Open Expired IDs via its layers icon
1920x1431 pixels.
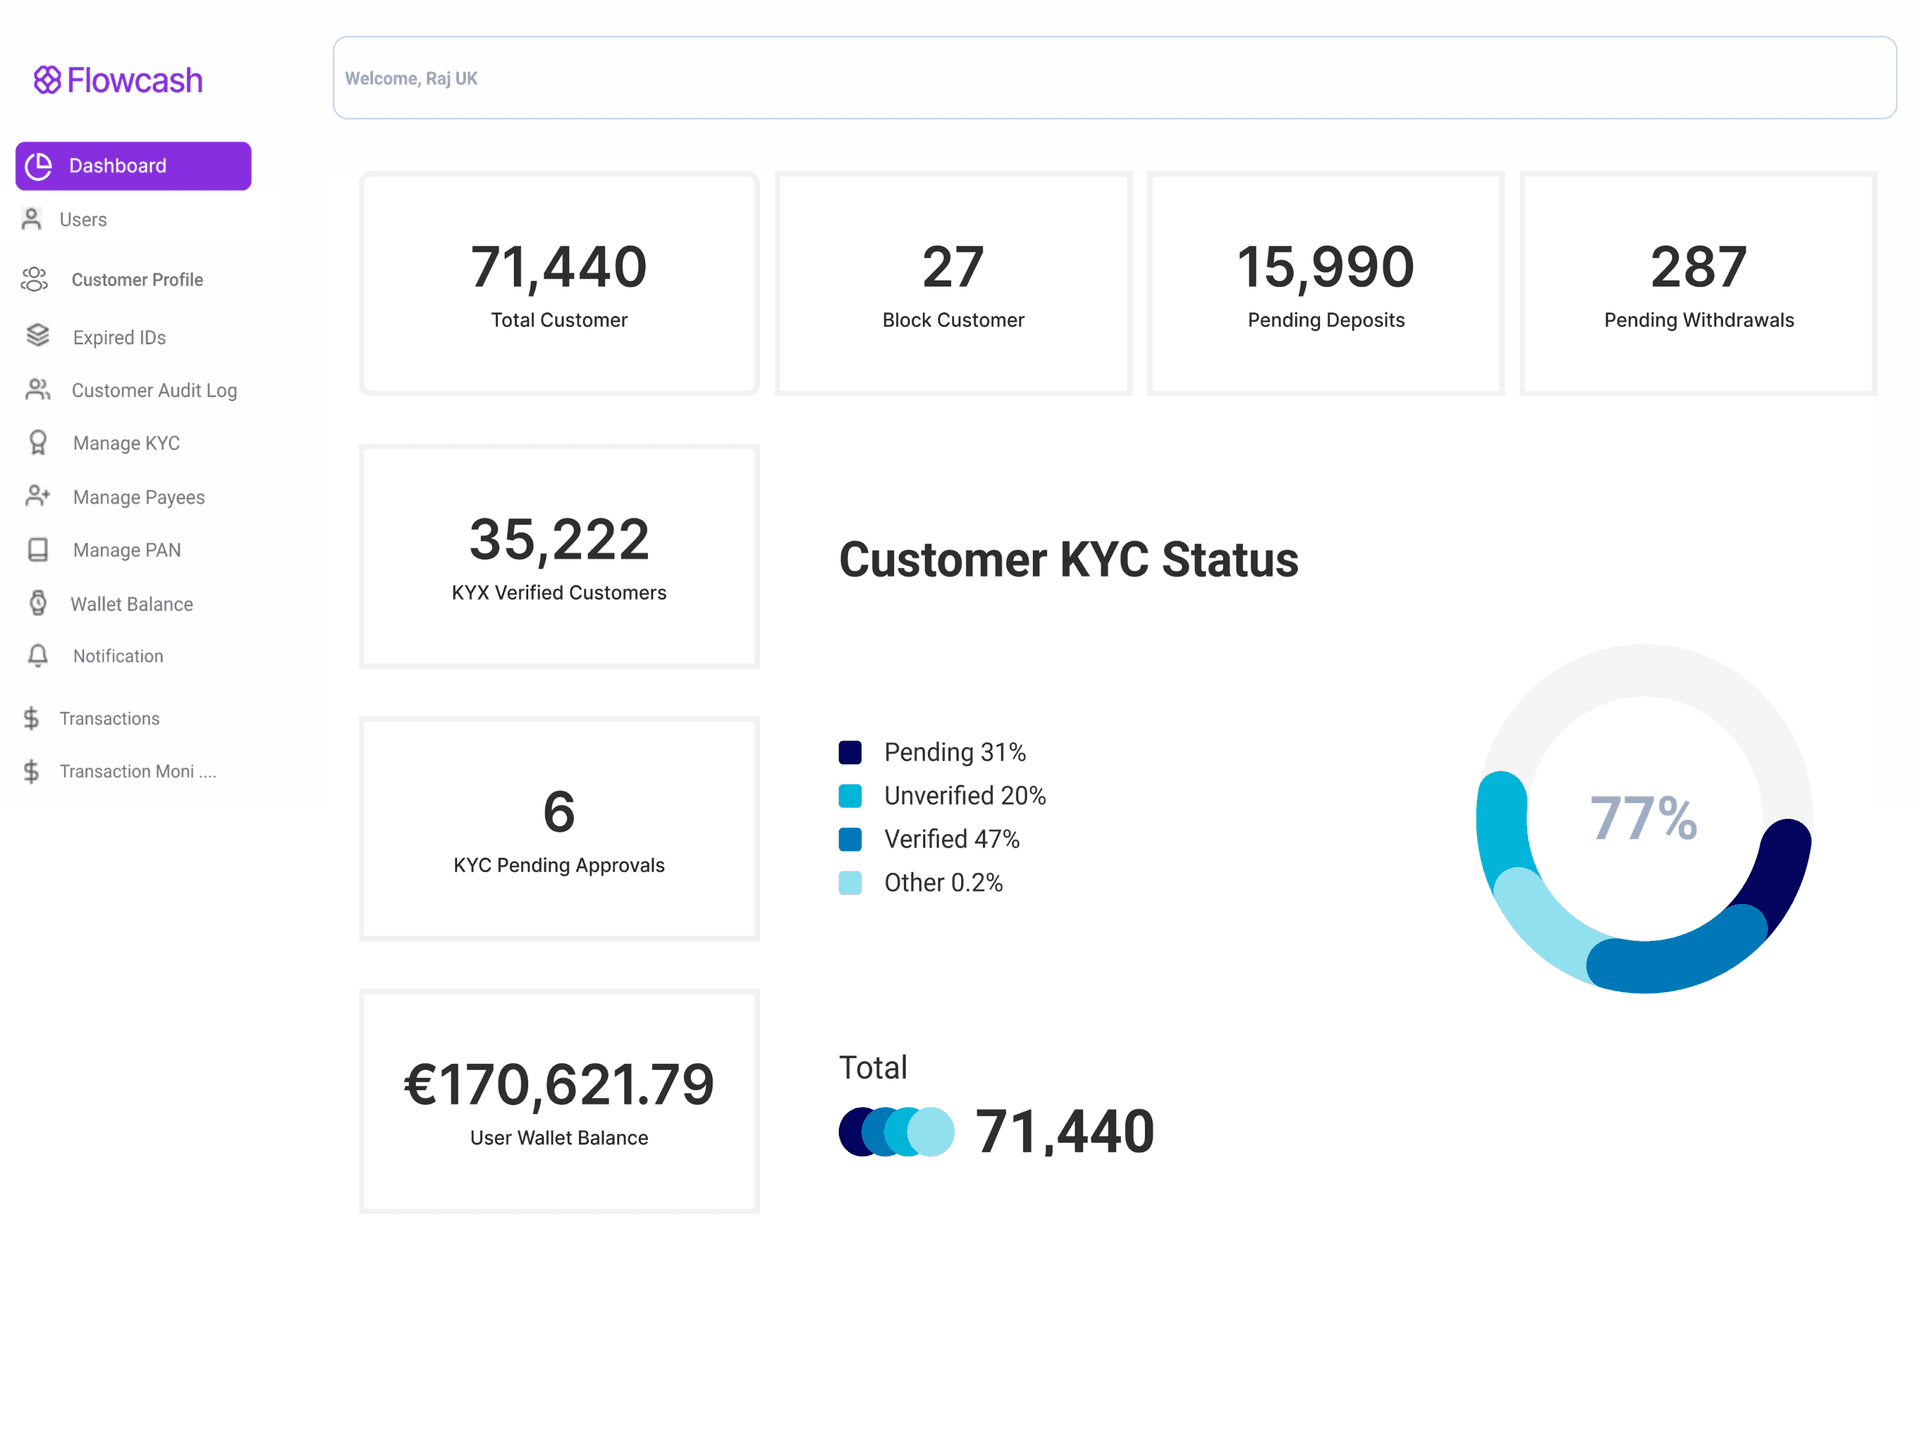pos(38,336)
